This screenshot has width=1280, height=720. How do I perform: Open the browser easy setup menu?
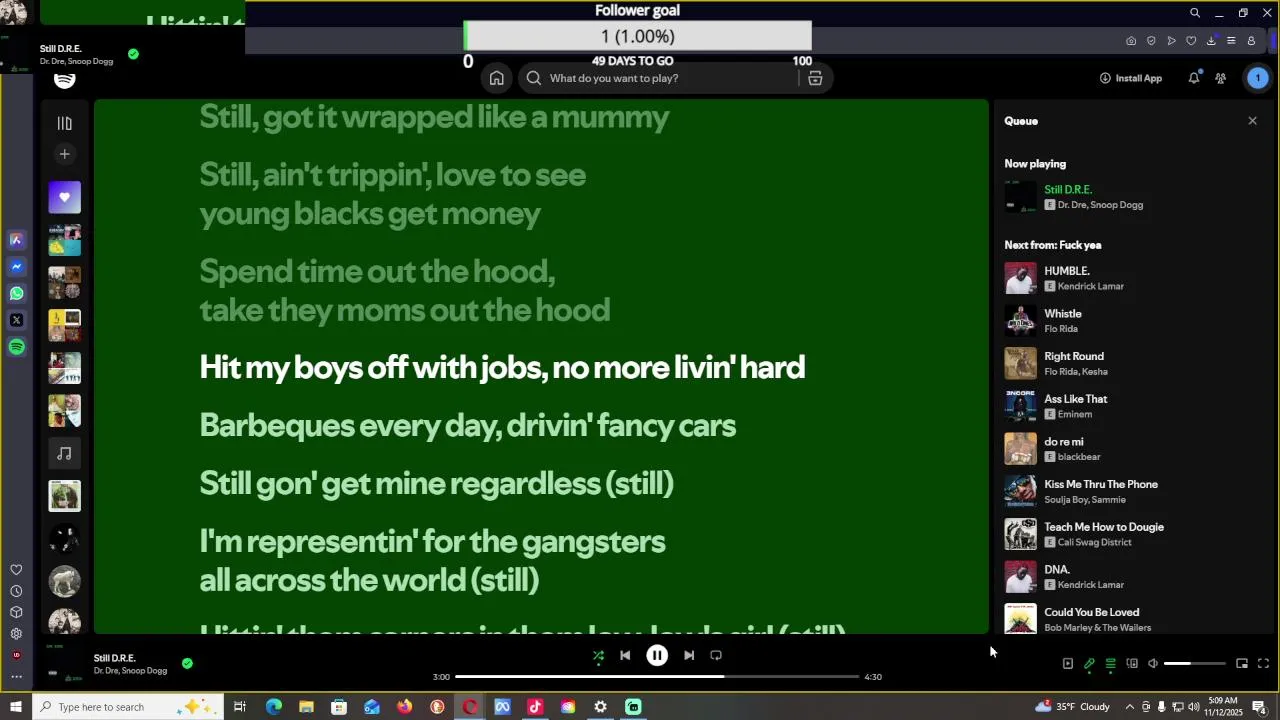pos(1231,41)
